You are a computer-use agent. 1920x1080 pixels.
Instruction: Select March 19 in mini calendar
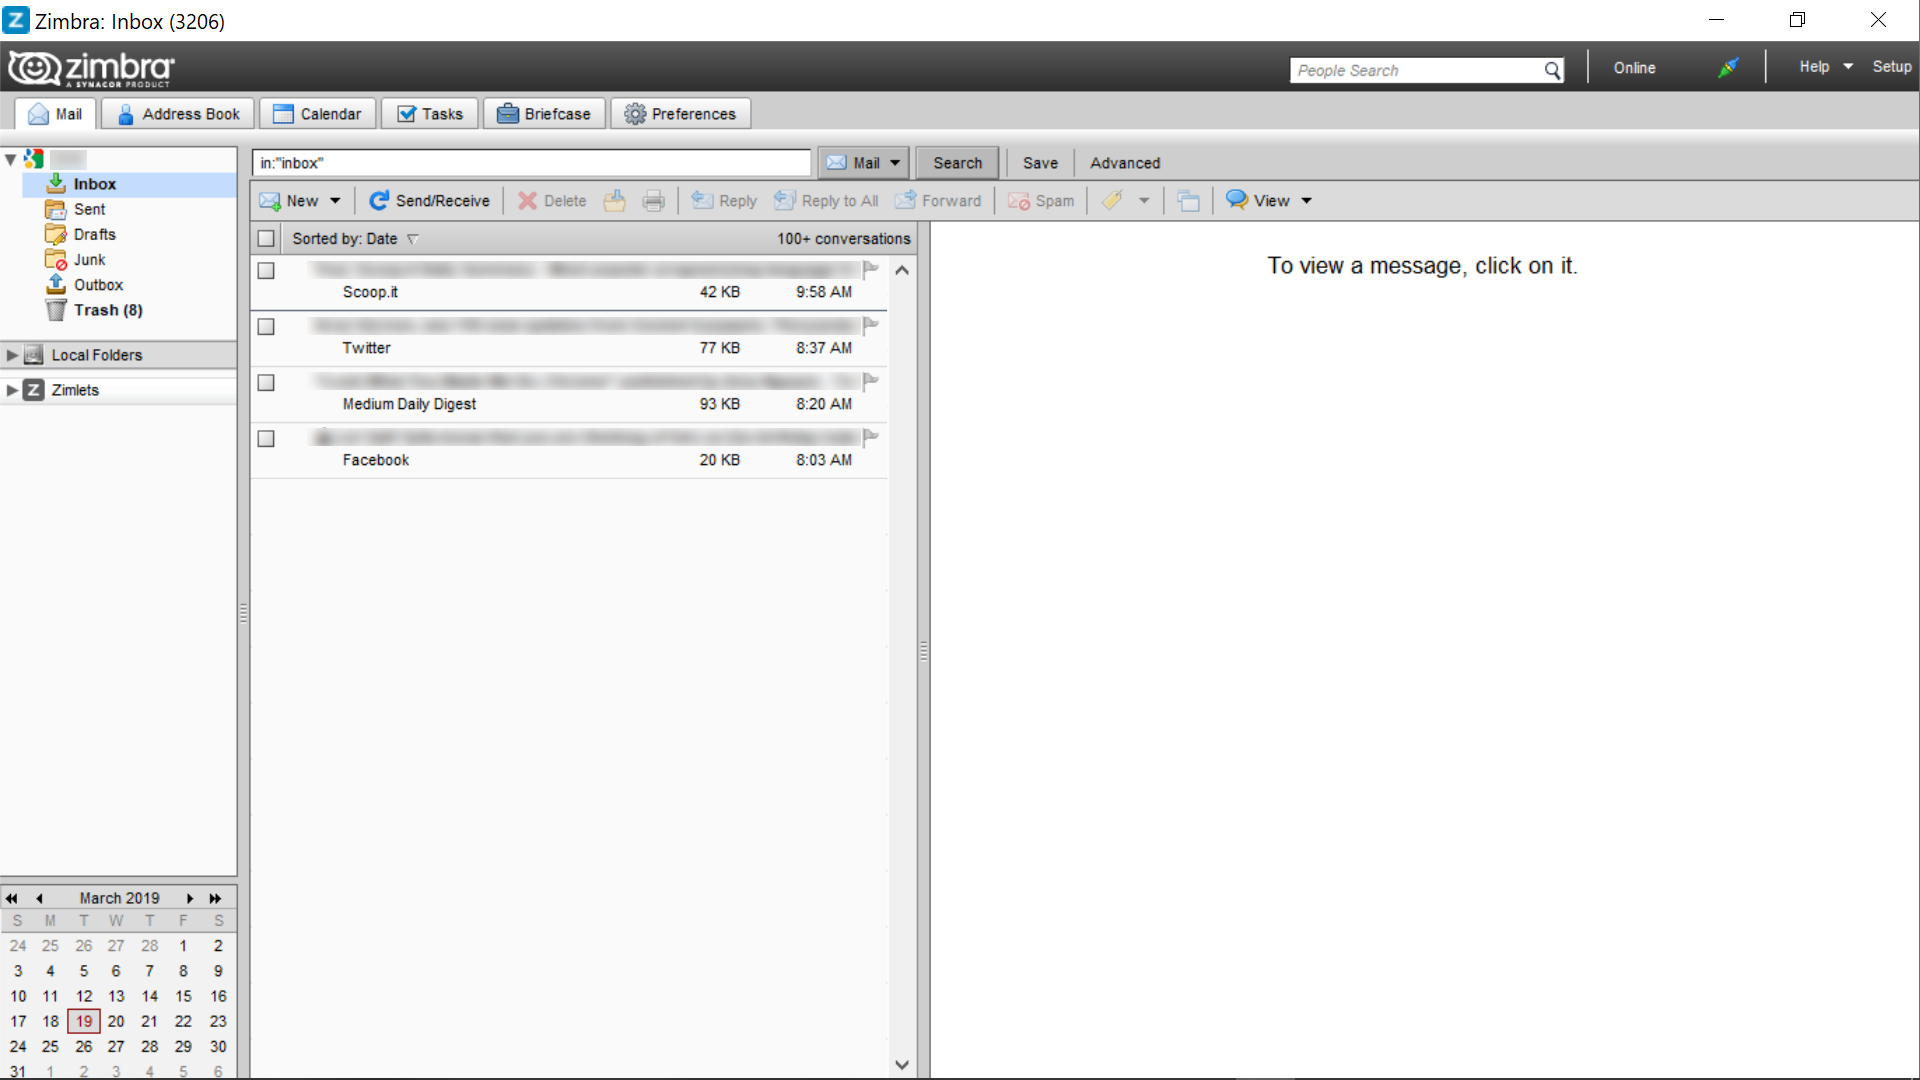tap(84, 1021)
